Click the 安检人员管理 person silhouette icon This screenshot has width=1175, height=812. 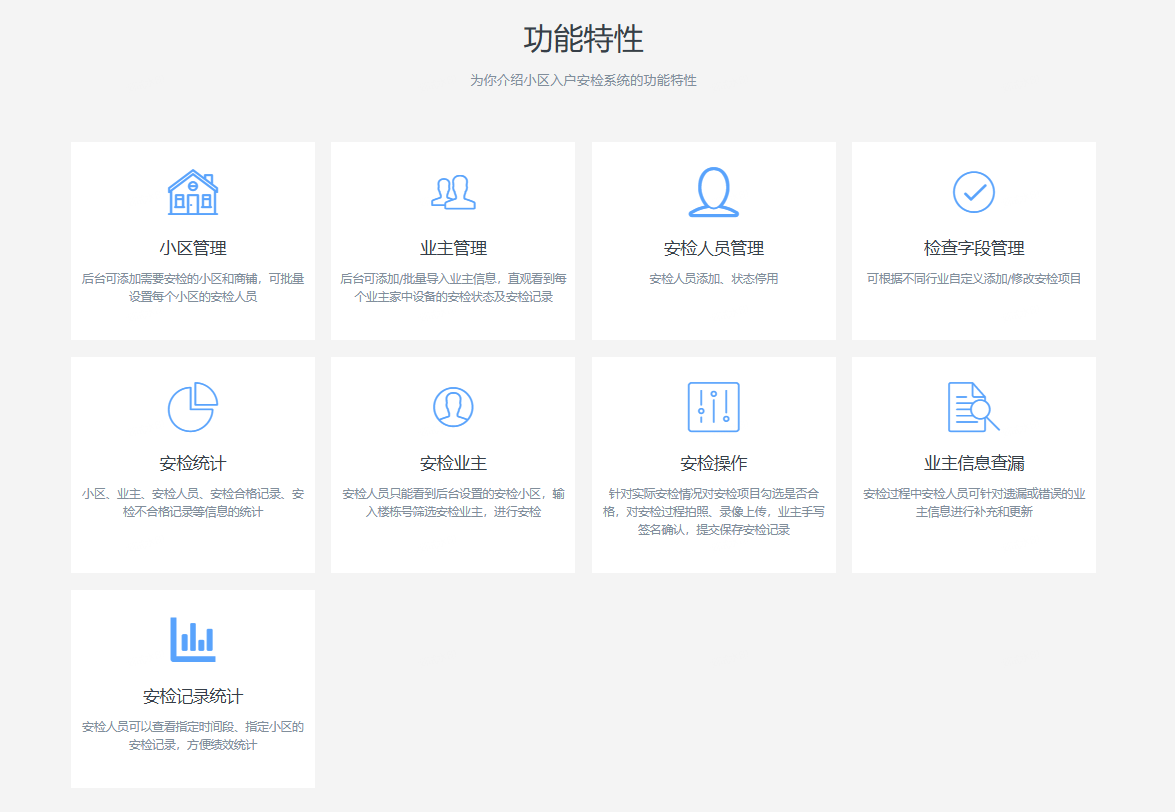(x=714, y=192)
